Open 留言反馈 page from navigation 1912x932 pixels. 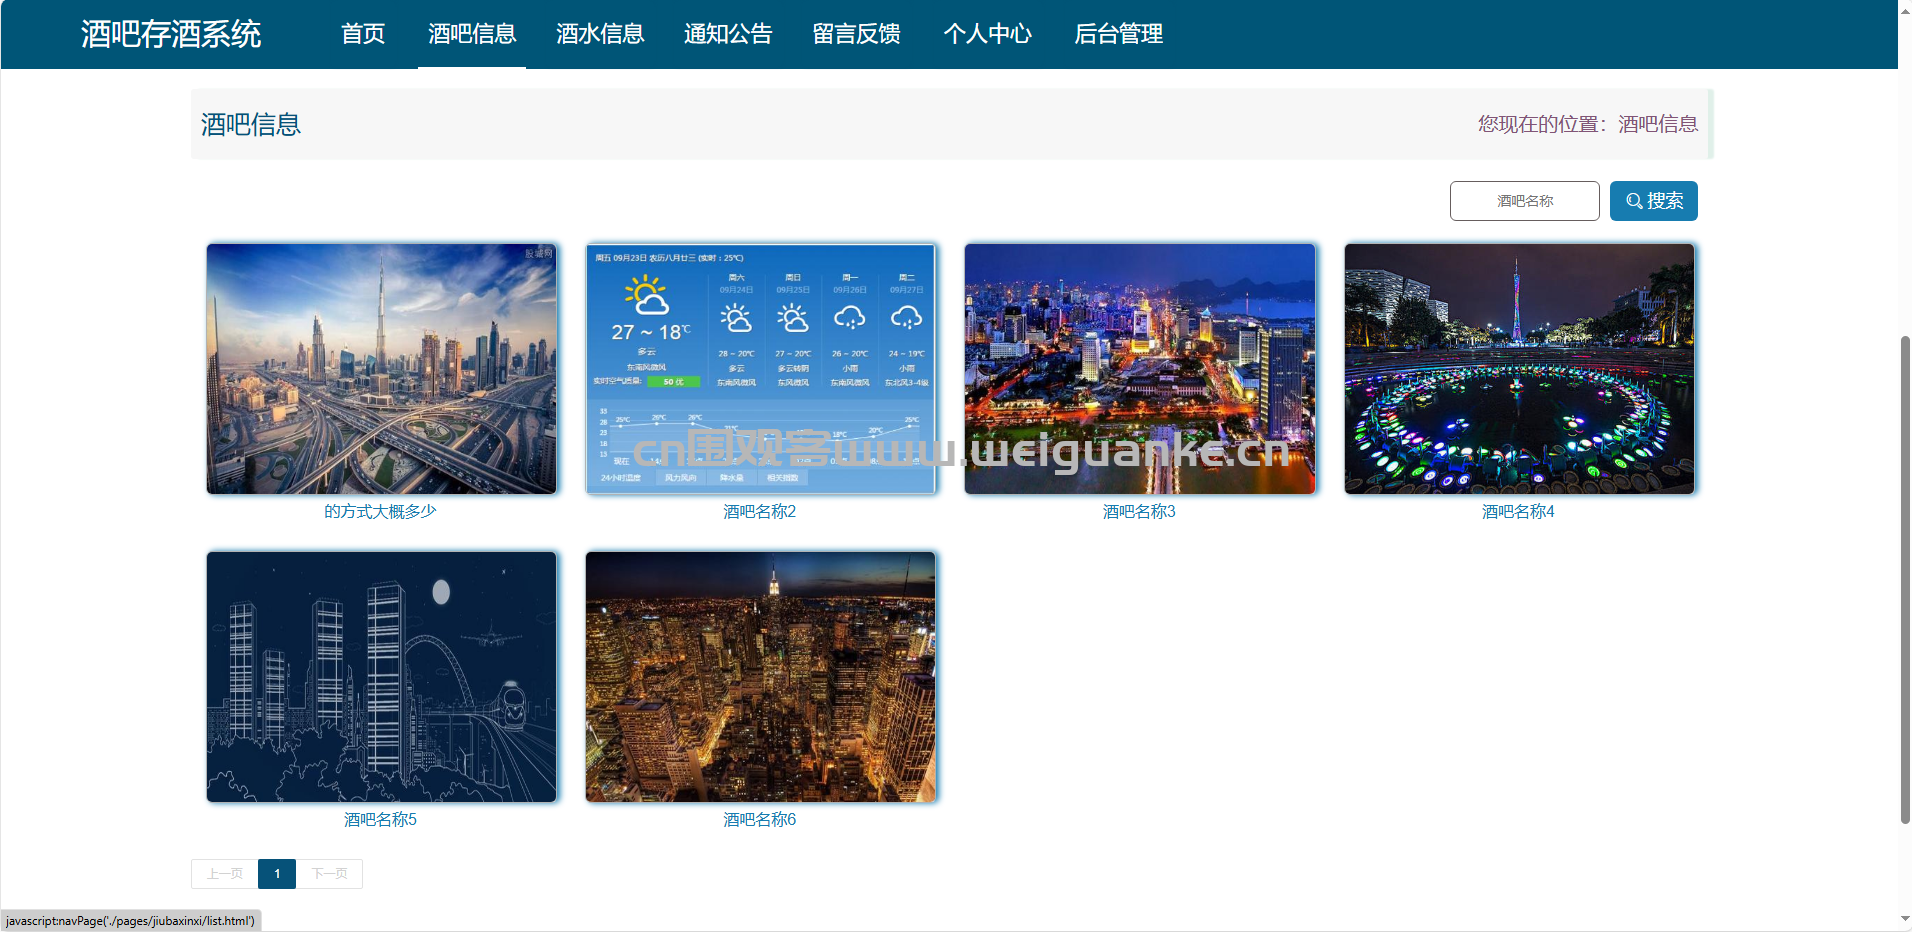(x=857, y=34)
